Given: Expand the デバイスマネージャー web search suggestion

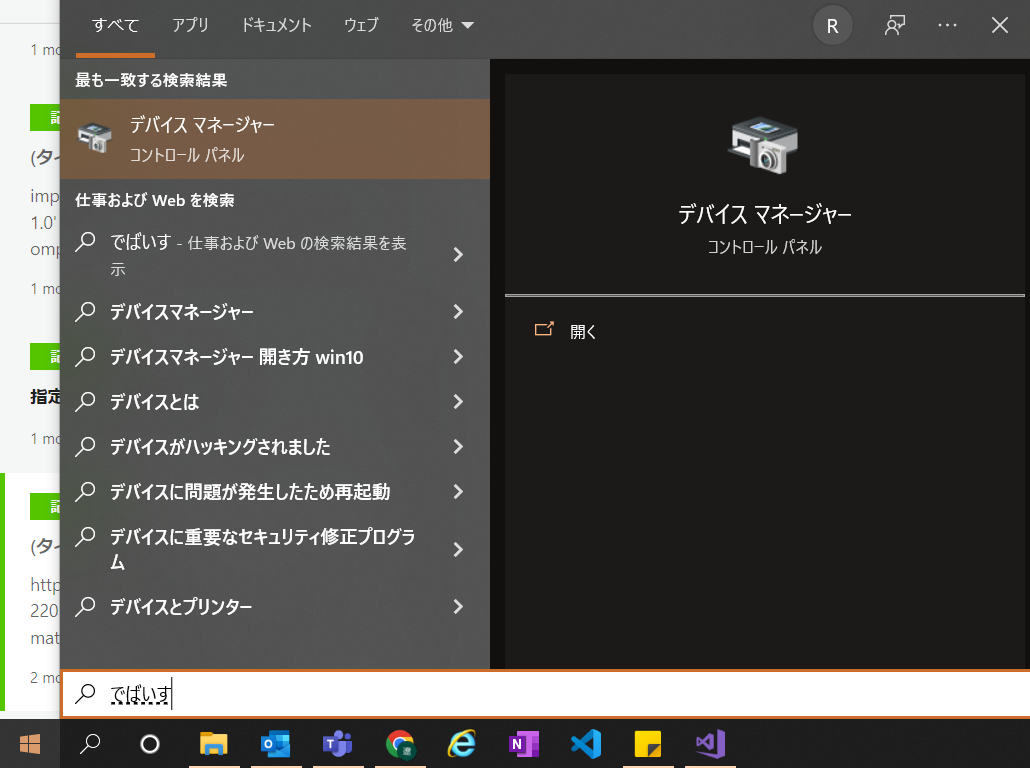Looking at the screenshot, I should coord(457,312).
